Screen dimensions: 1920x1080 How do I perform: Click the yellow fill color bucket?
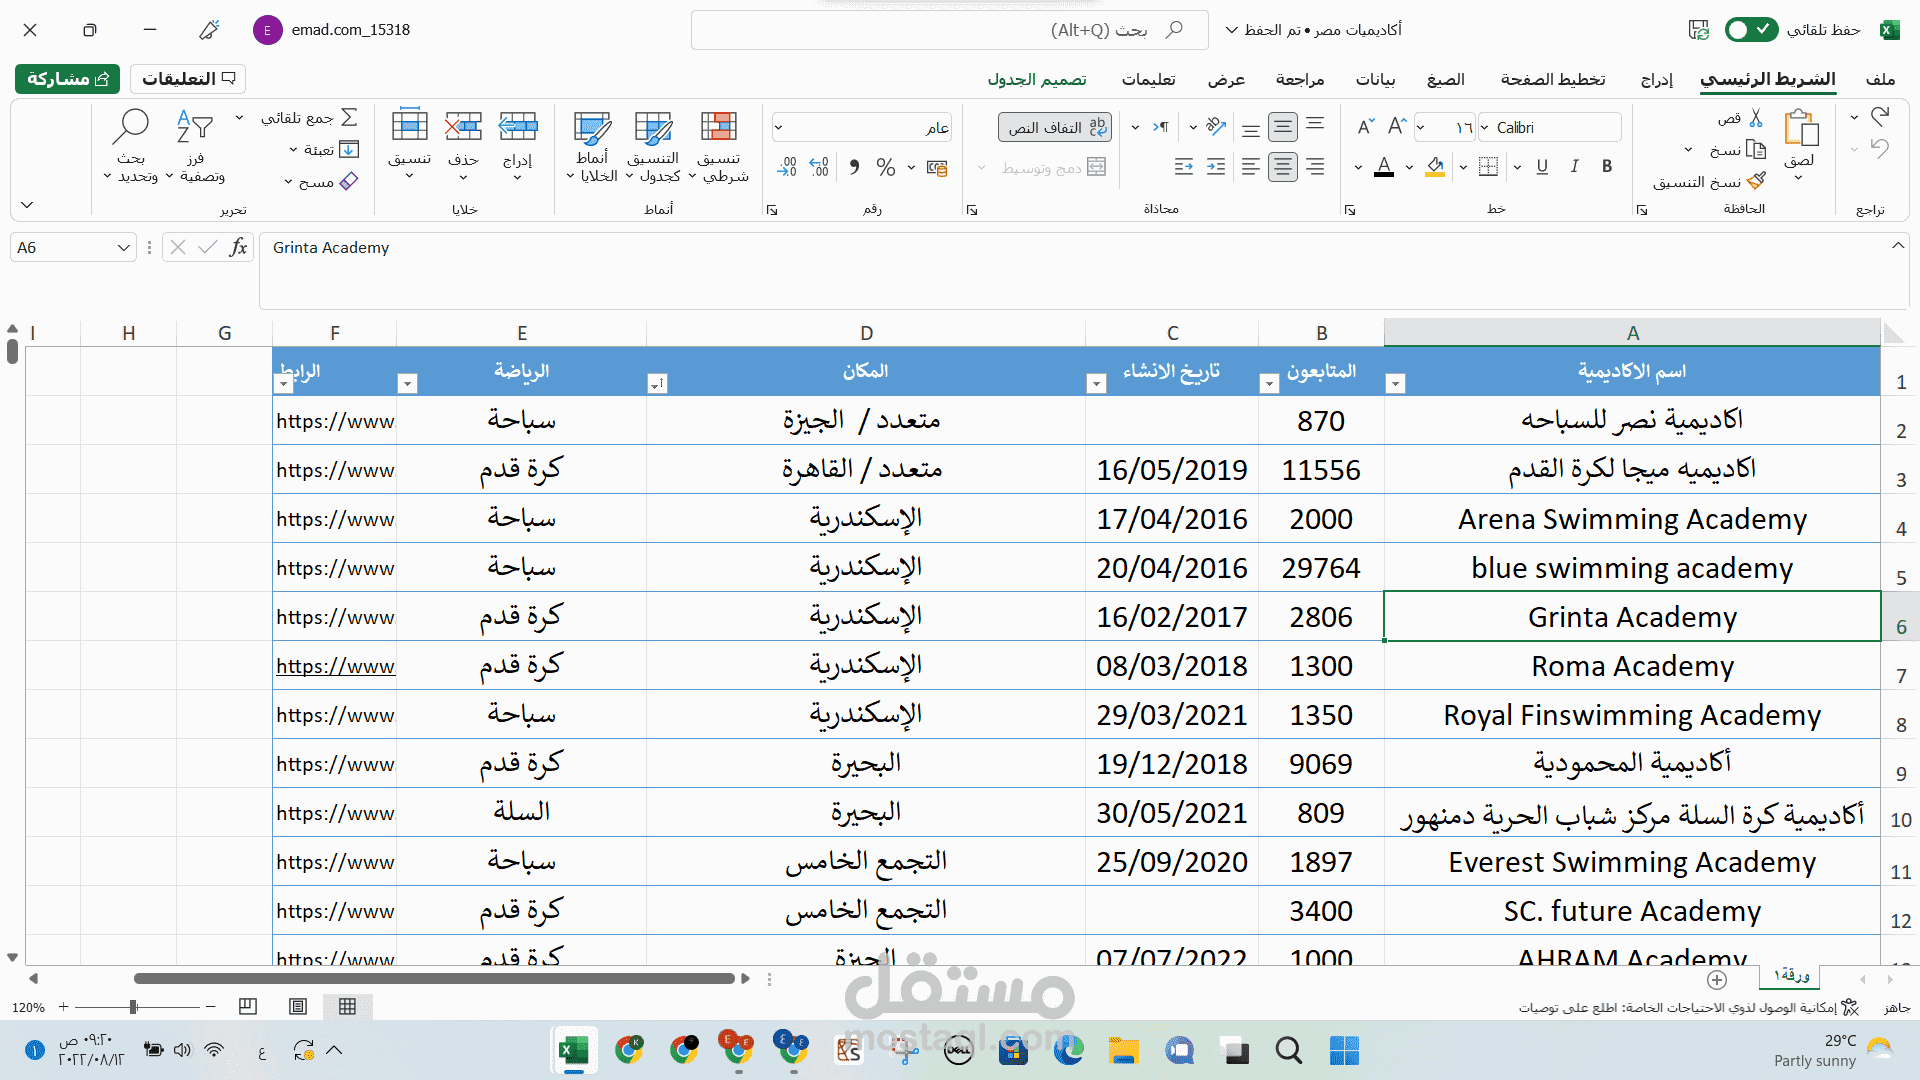tap(1435, 167)
